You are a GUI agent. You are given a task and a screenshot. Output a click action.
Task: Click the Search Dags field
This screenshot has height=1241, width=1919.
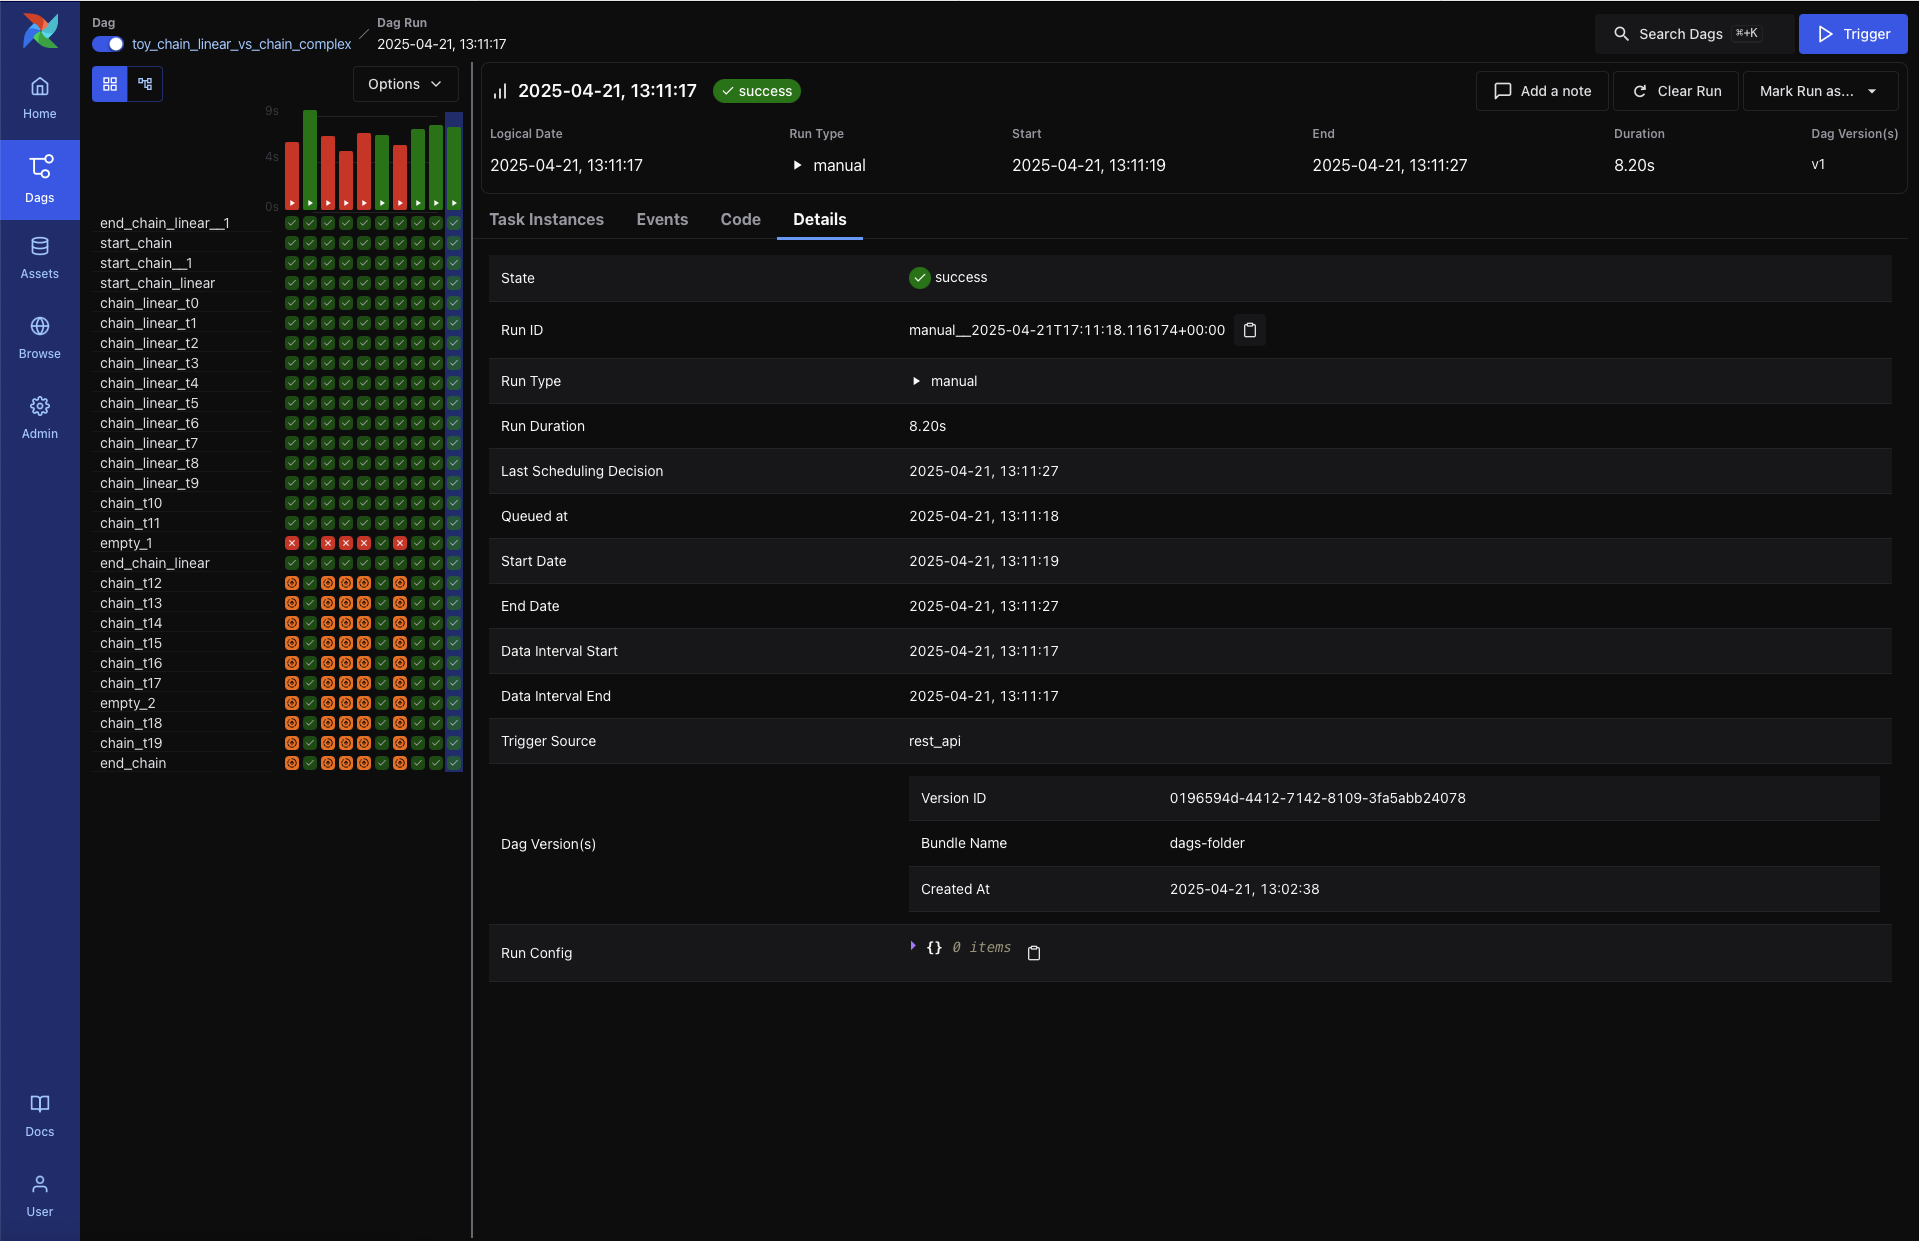pyautogui.click(x=1690, y=34)
